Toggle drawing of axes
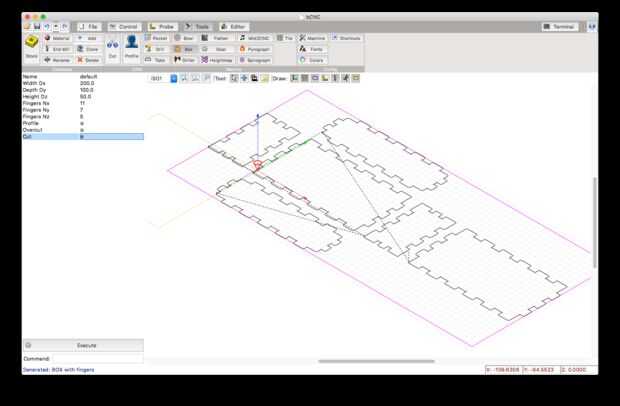 (x=295, y=78)
